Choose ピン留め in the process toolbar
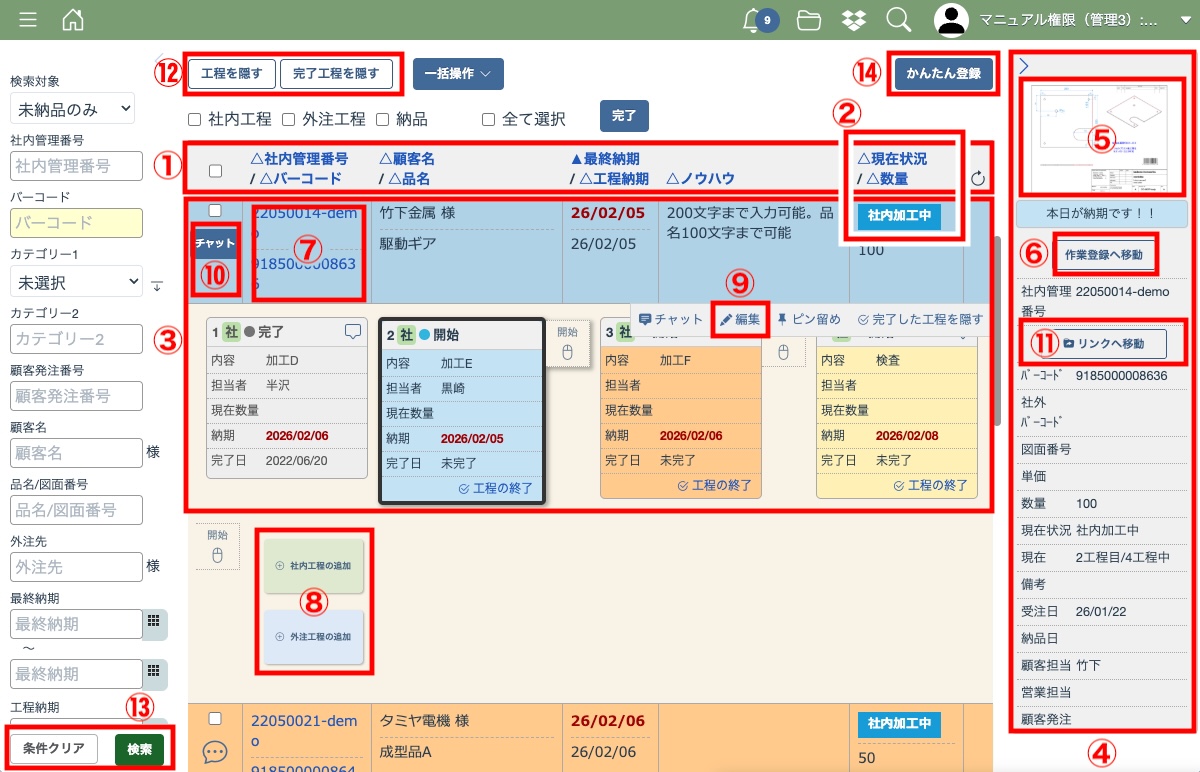 point(809,320)
